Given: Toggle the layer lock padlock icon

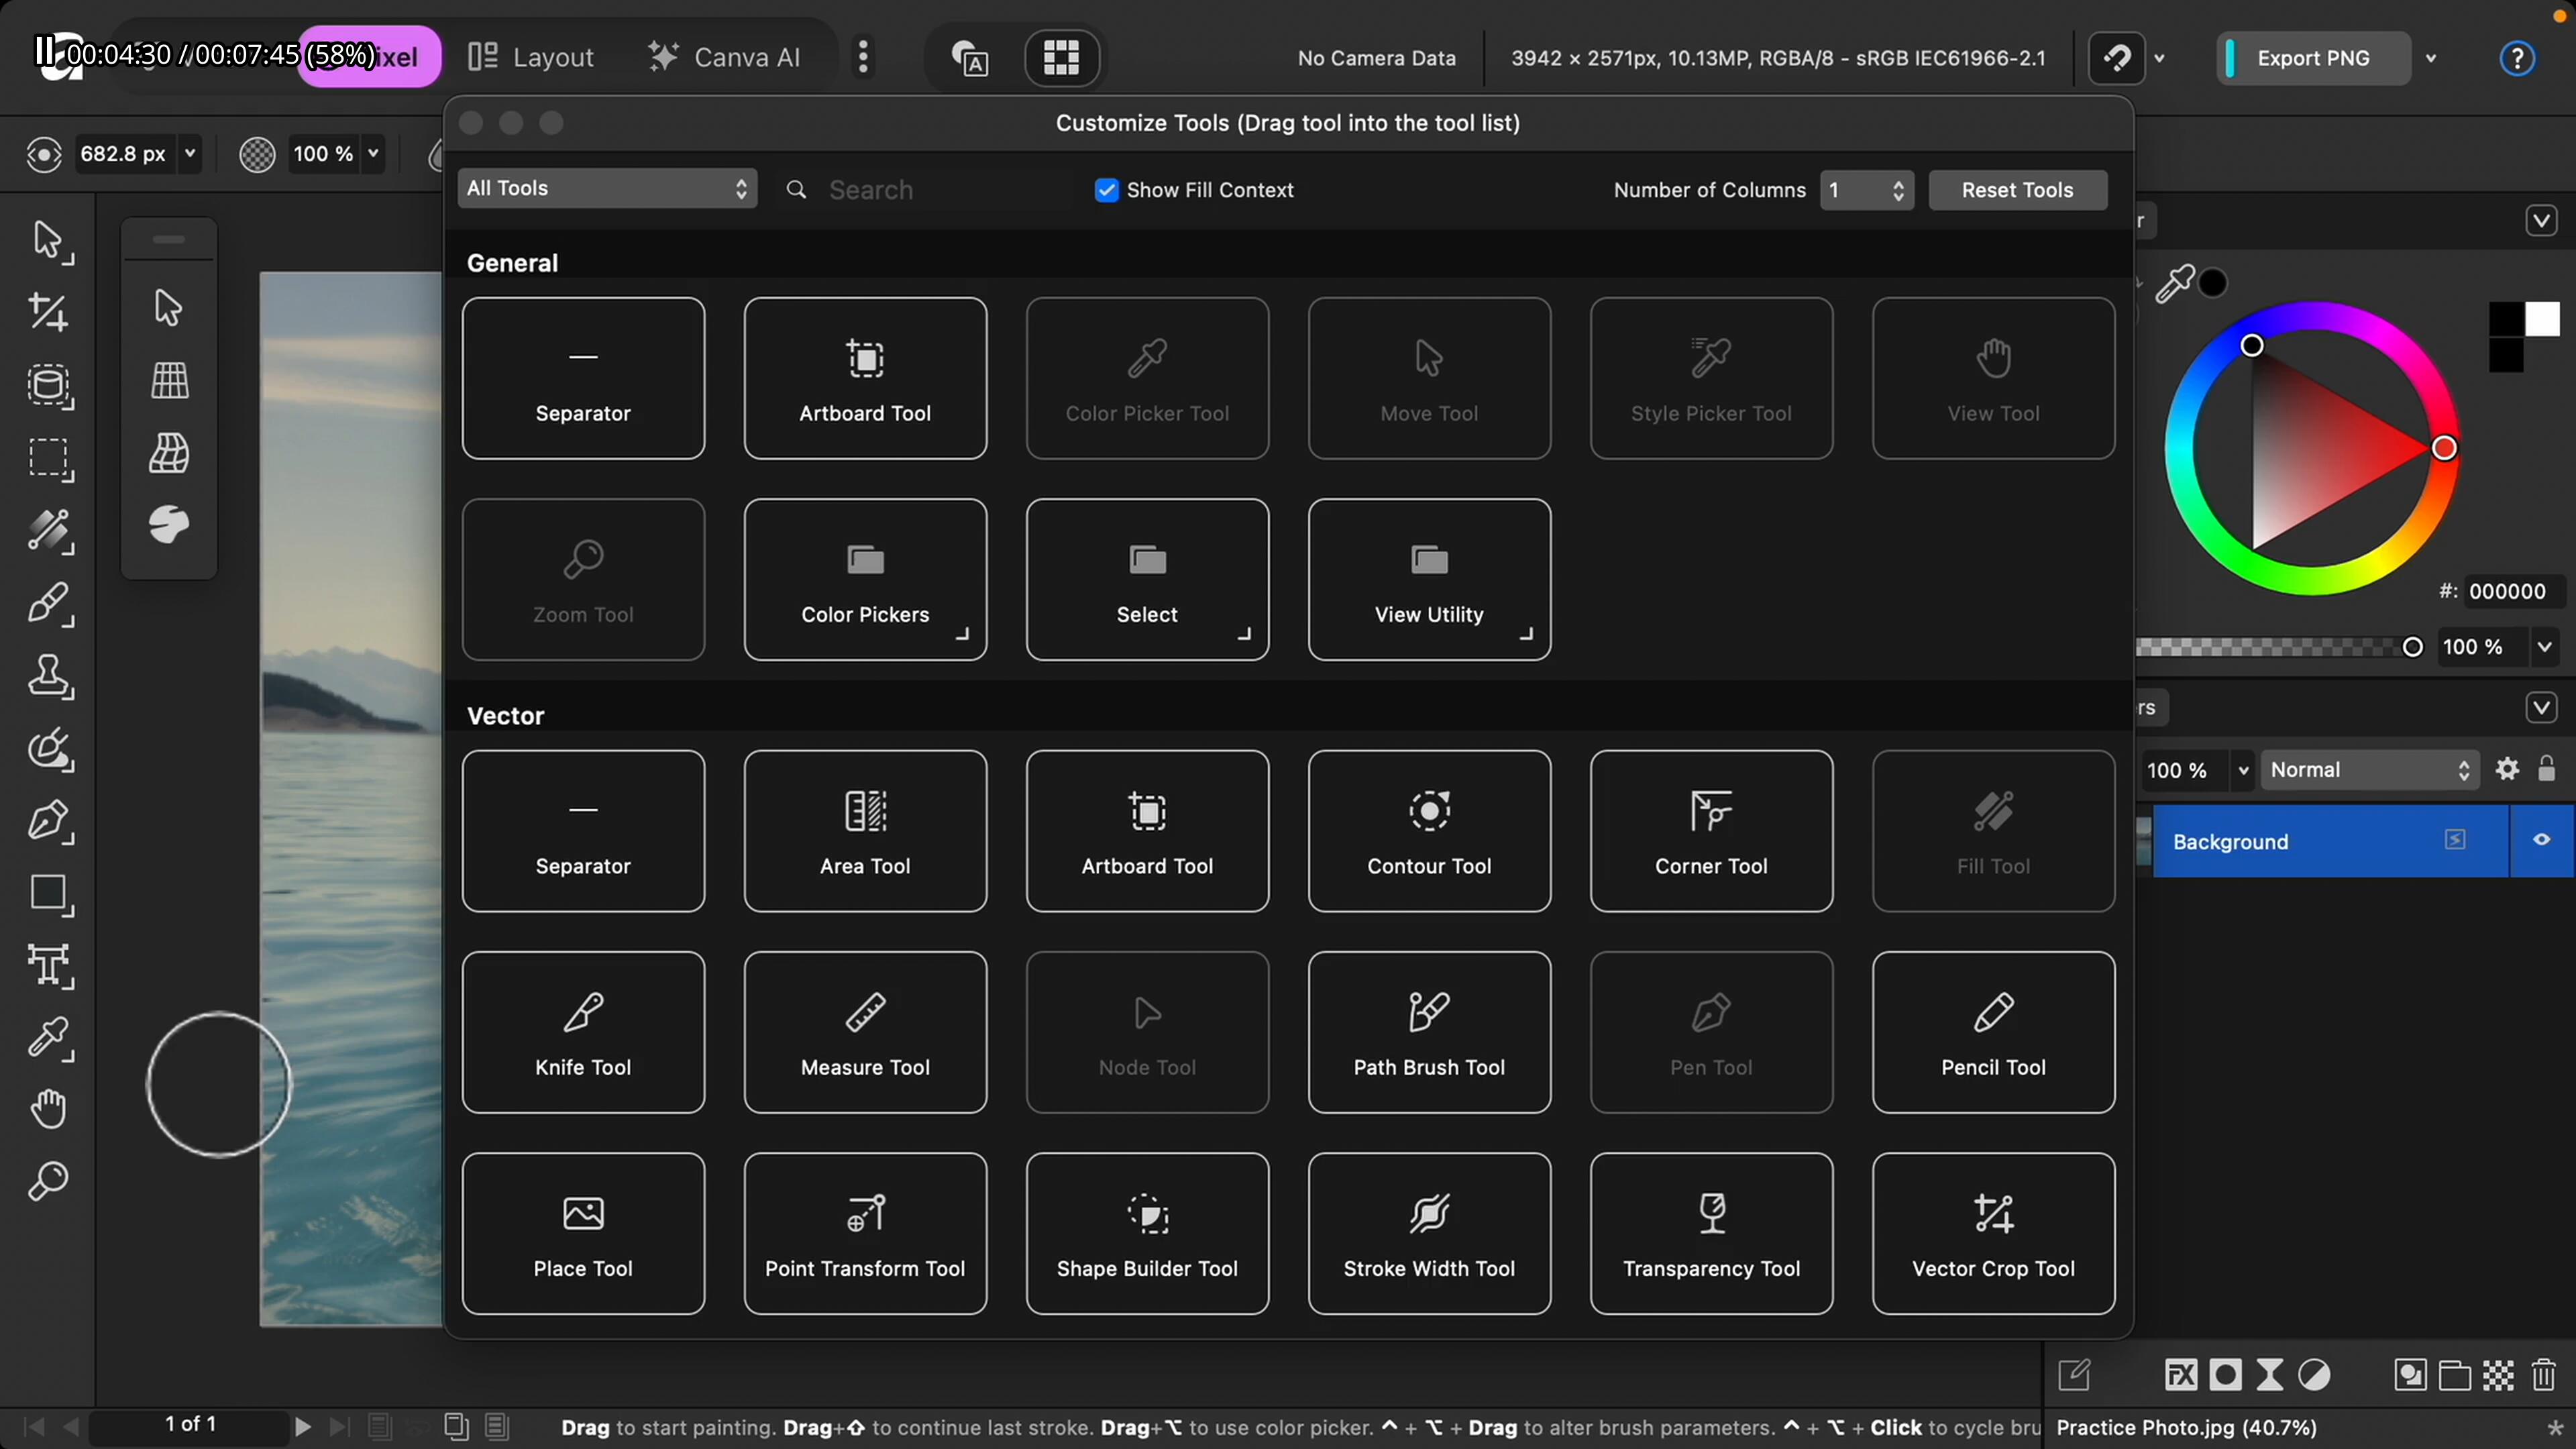Looking at the screenshot, I should click(x=2547, y=769).
